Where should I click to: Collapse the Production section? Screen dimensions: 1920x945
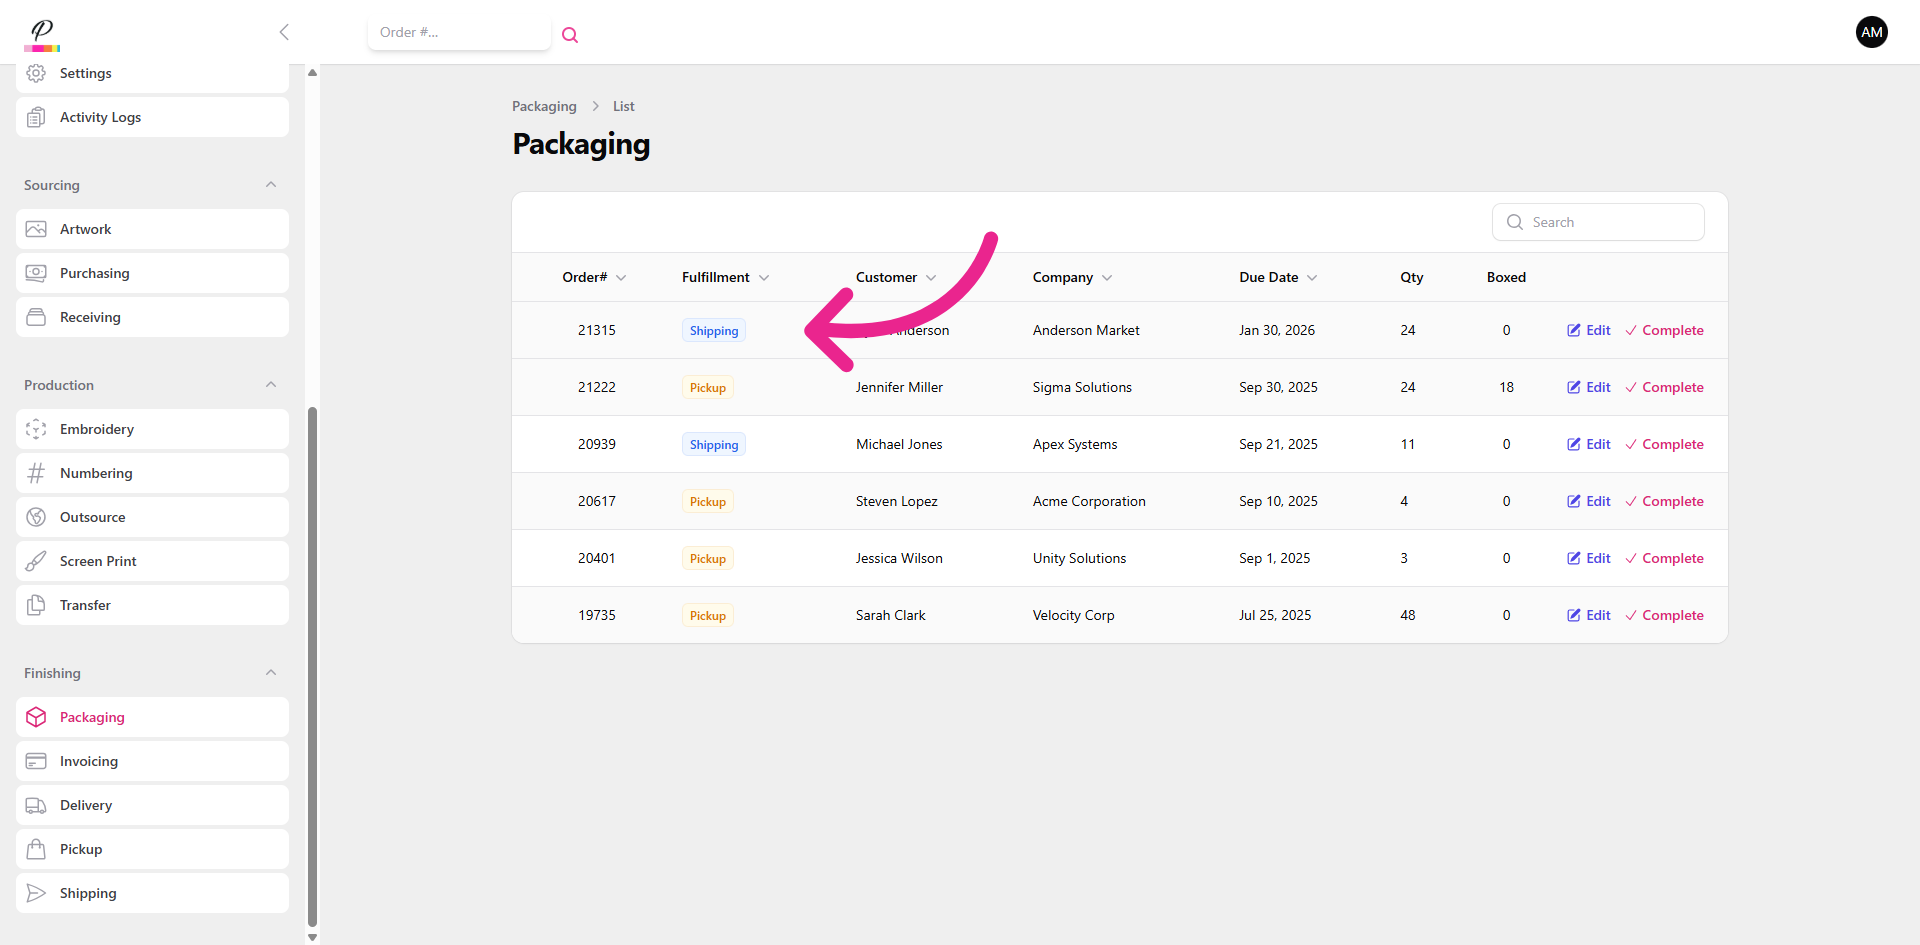tap(271, 385)
